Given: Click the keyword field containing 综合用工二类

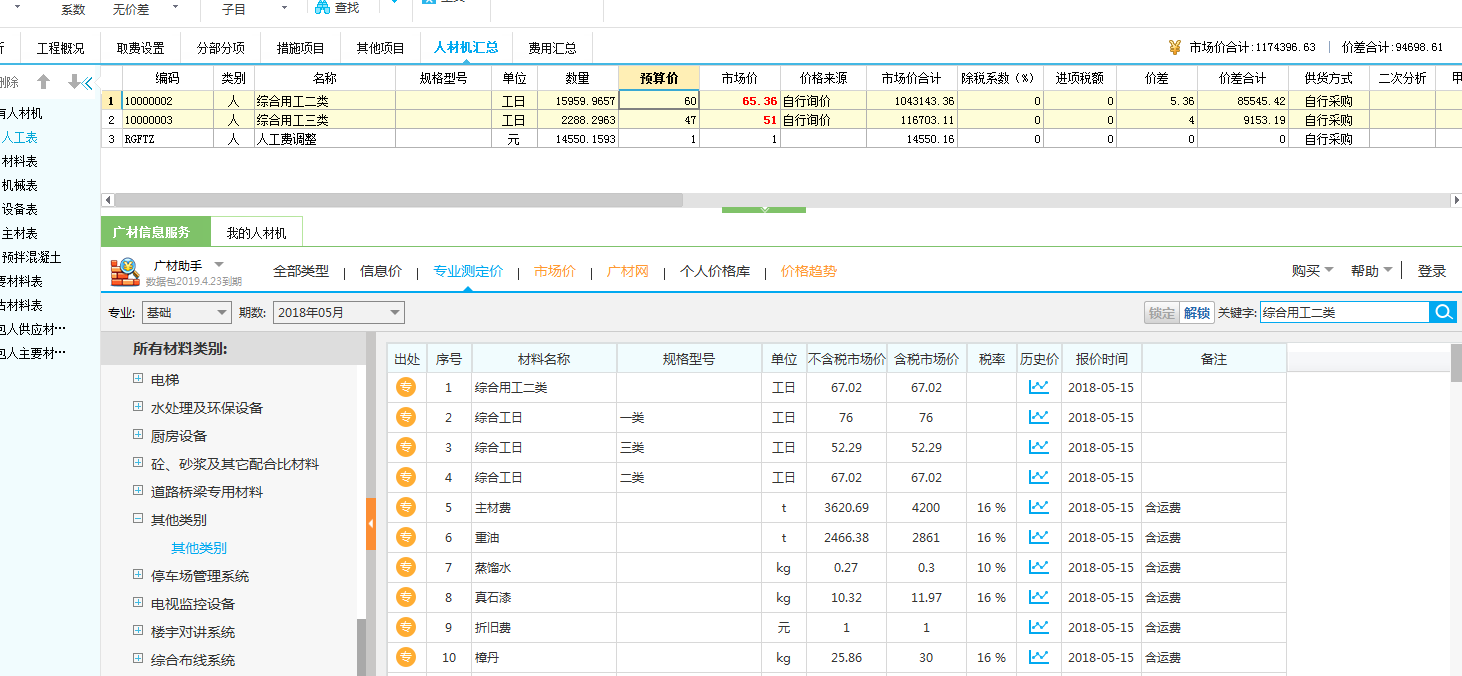Looking at the screenshot, I should [1344, 312].
